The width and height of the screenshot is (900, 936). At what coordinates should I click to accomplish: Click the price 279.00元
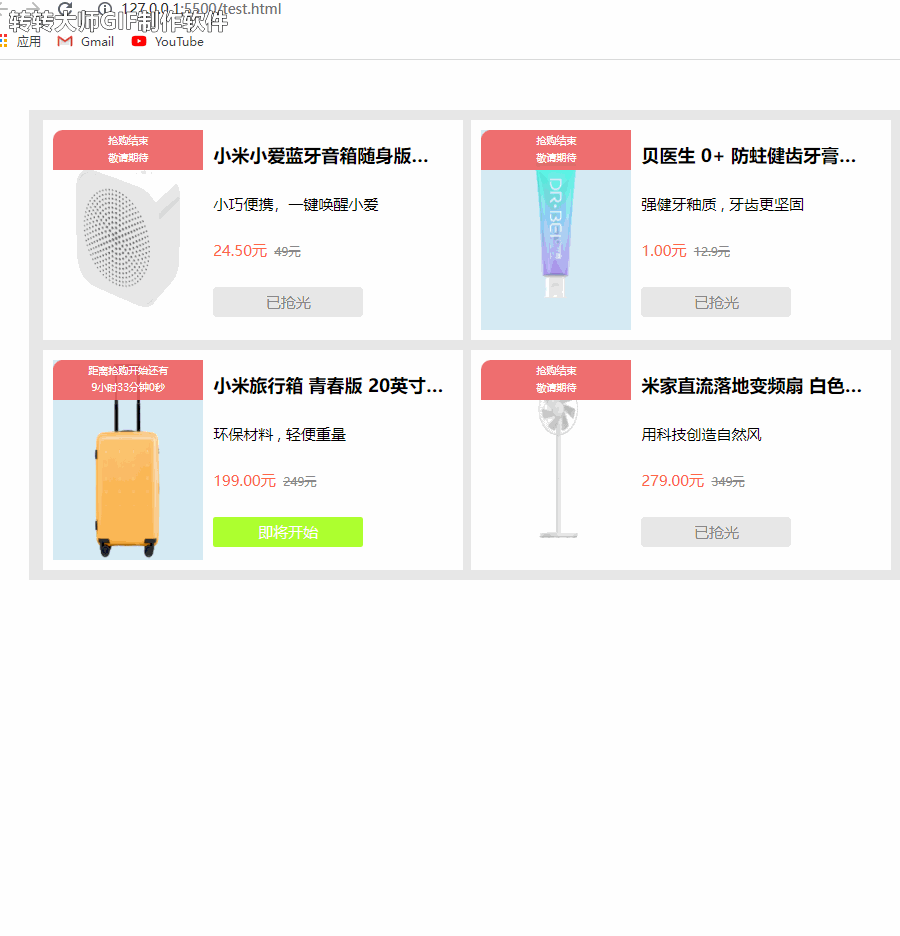coord(673,481)
